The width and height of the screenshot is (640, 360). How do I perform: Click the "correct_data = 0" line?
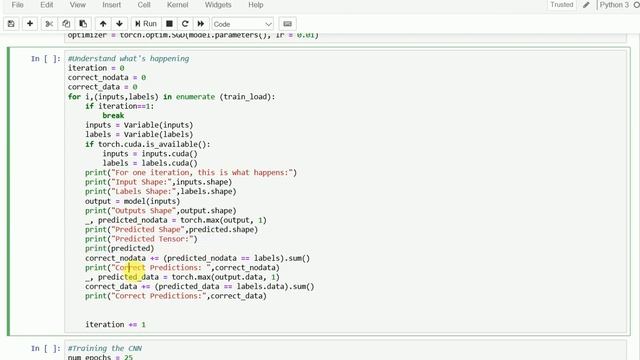(x=102, y=87)
